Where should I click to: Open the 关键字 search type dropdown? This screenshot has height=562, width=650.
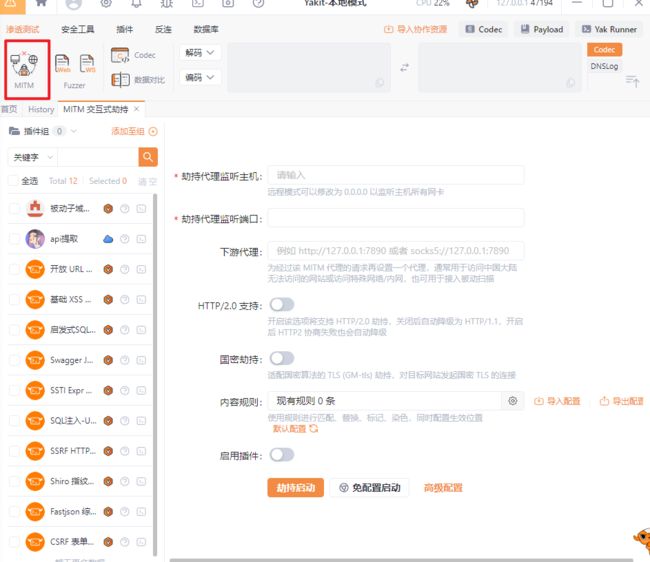click(x=30, y=157)
